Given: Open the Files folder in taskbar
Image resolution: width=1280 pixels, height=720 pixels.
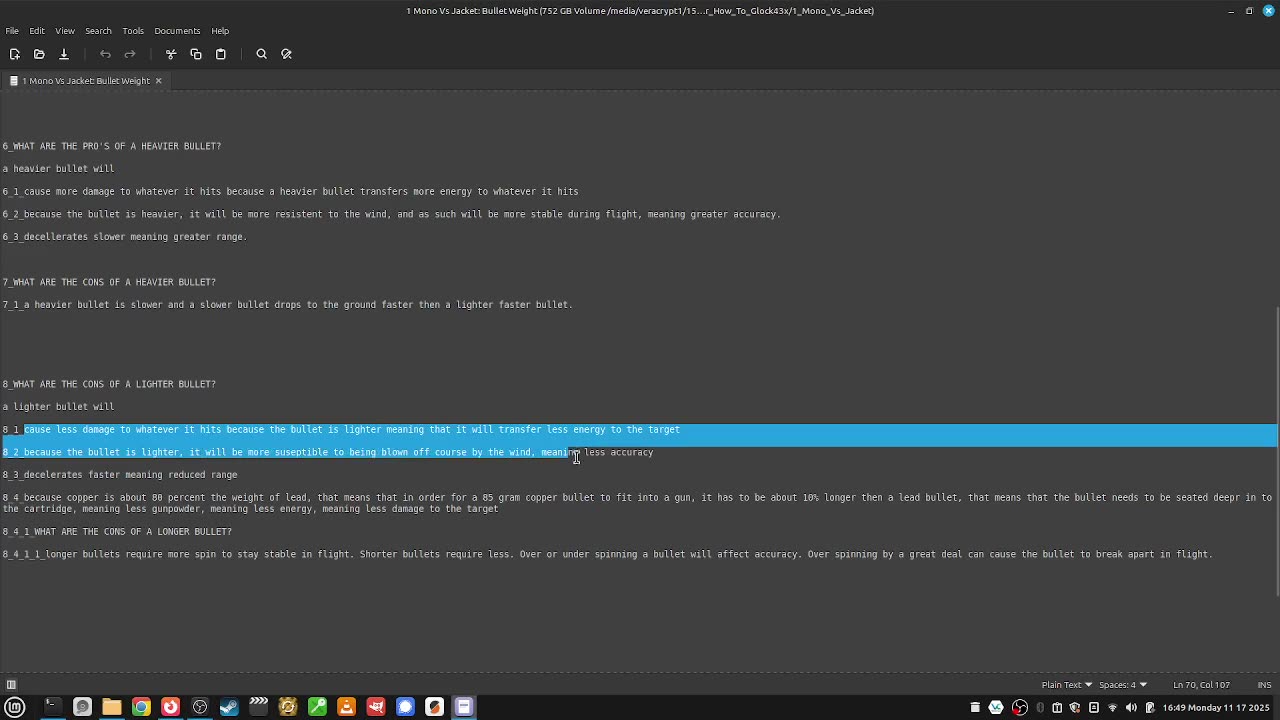Looking at the screenshot, I should pos(112,707).
